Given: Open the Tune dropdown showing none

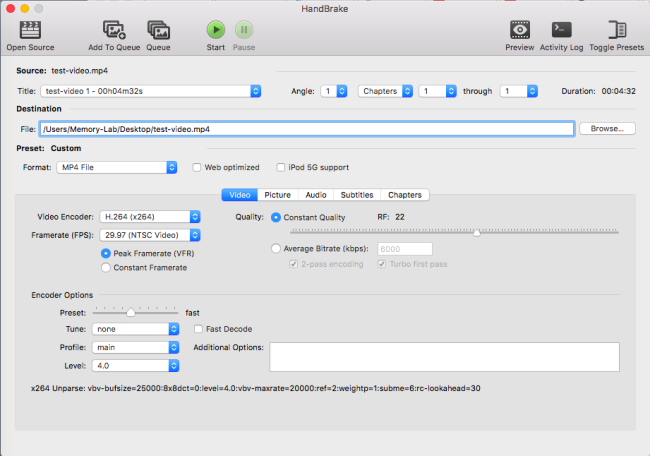Looking at the screenshot, I should tap(136, 329).
